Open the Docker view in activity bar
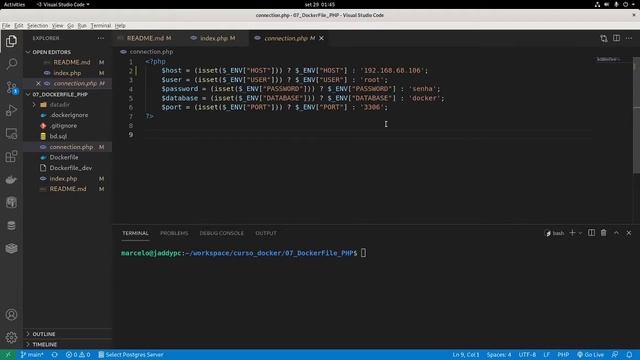 (11, 180)
